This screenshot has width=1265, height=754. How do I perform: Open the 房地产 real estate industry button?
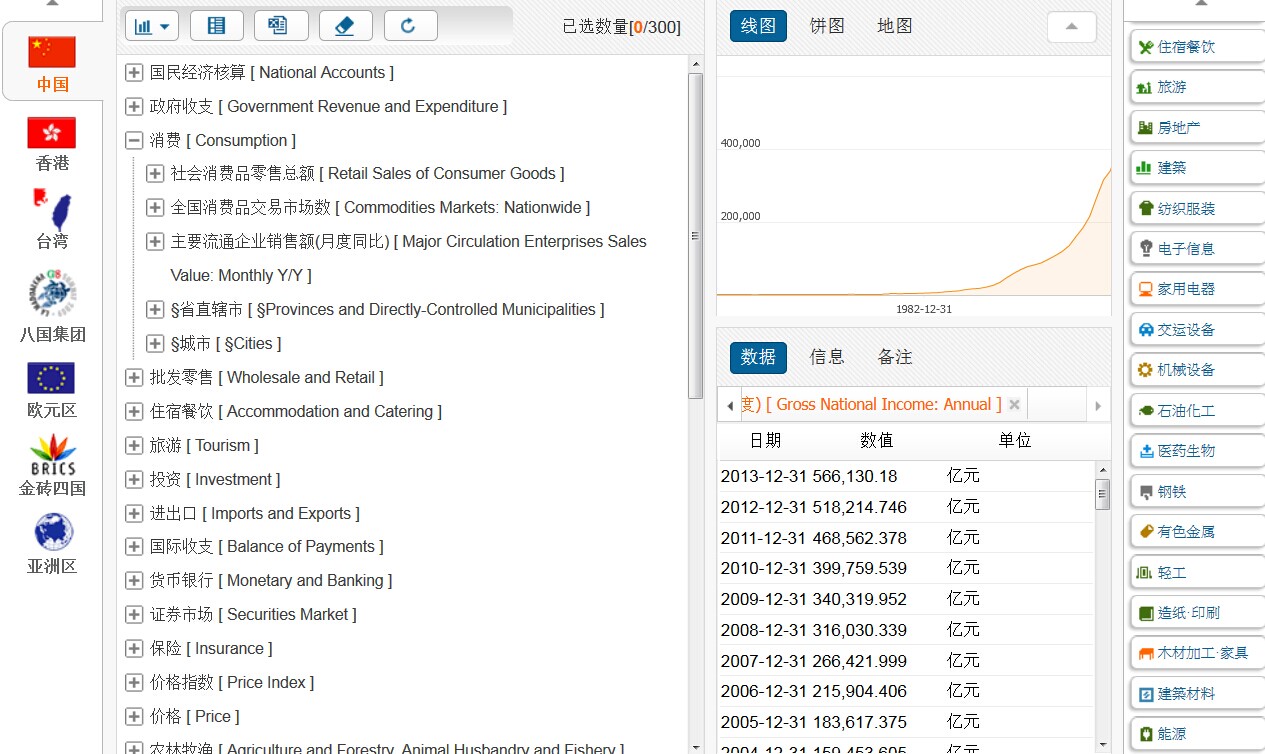tap(1197, 128)
